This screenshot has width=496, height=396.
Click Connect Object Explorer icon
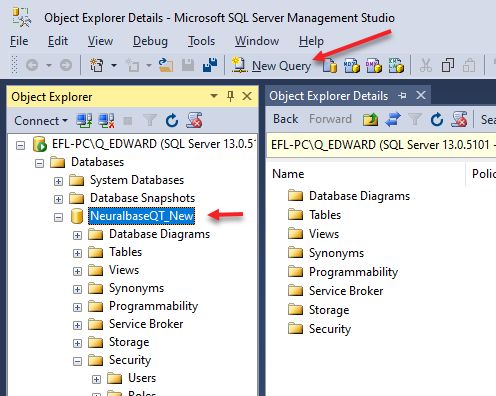tap(84, 120)
